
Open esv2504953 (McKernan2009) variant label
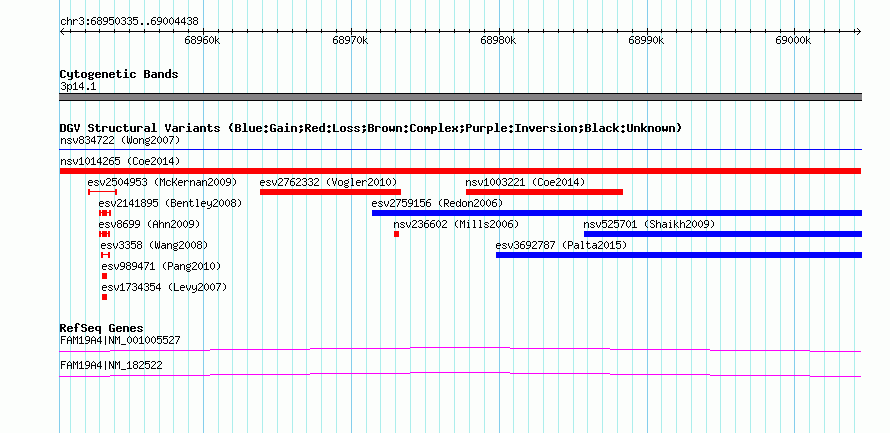point(162,182)
